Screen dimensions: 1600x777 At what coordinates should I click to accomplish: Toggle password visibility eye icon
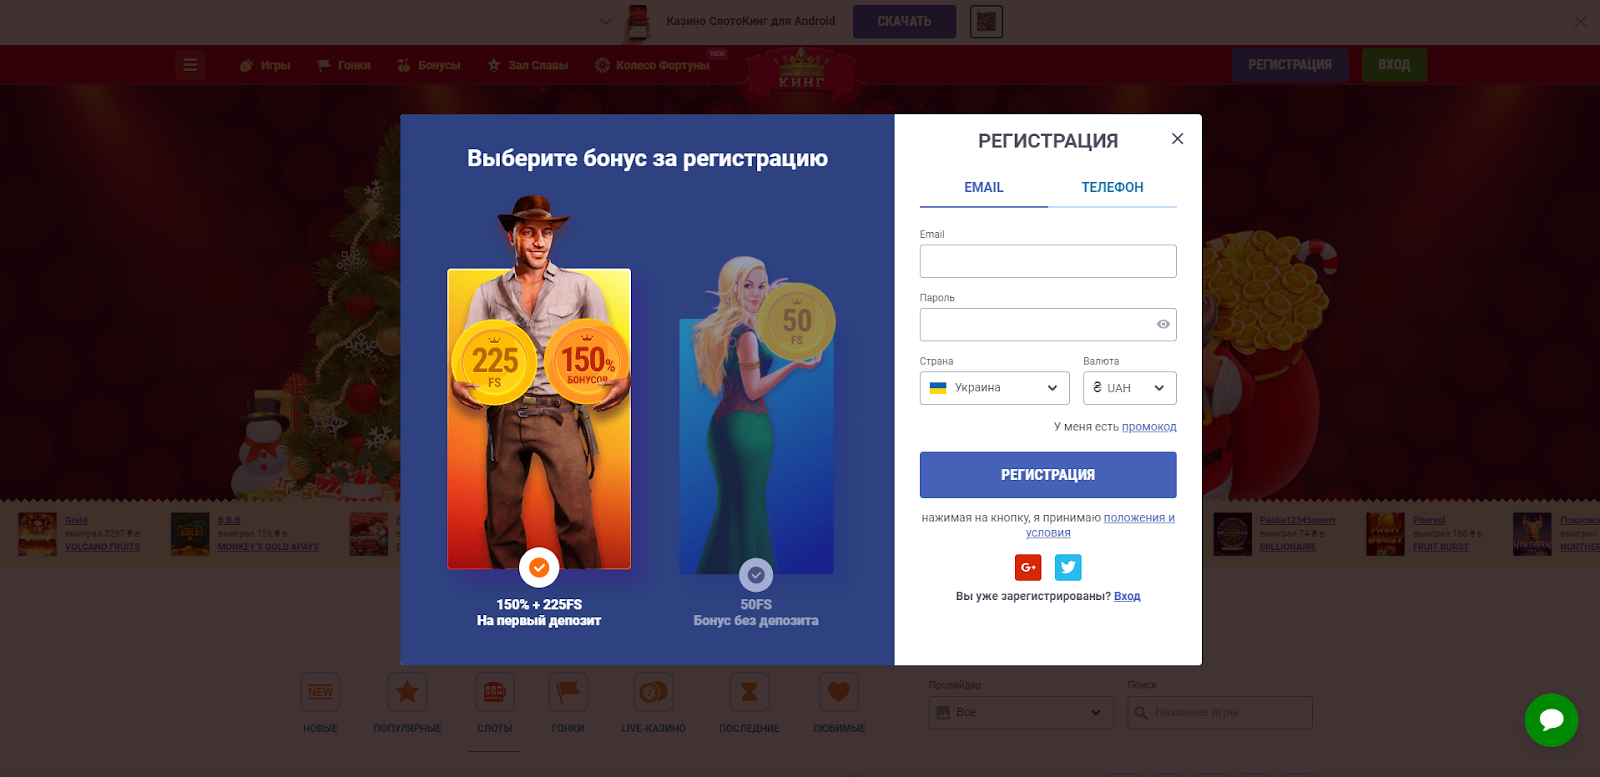point(1163,324)
